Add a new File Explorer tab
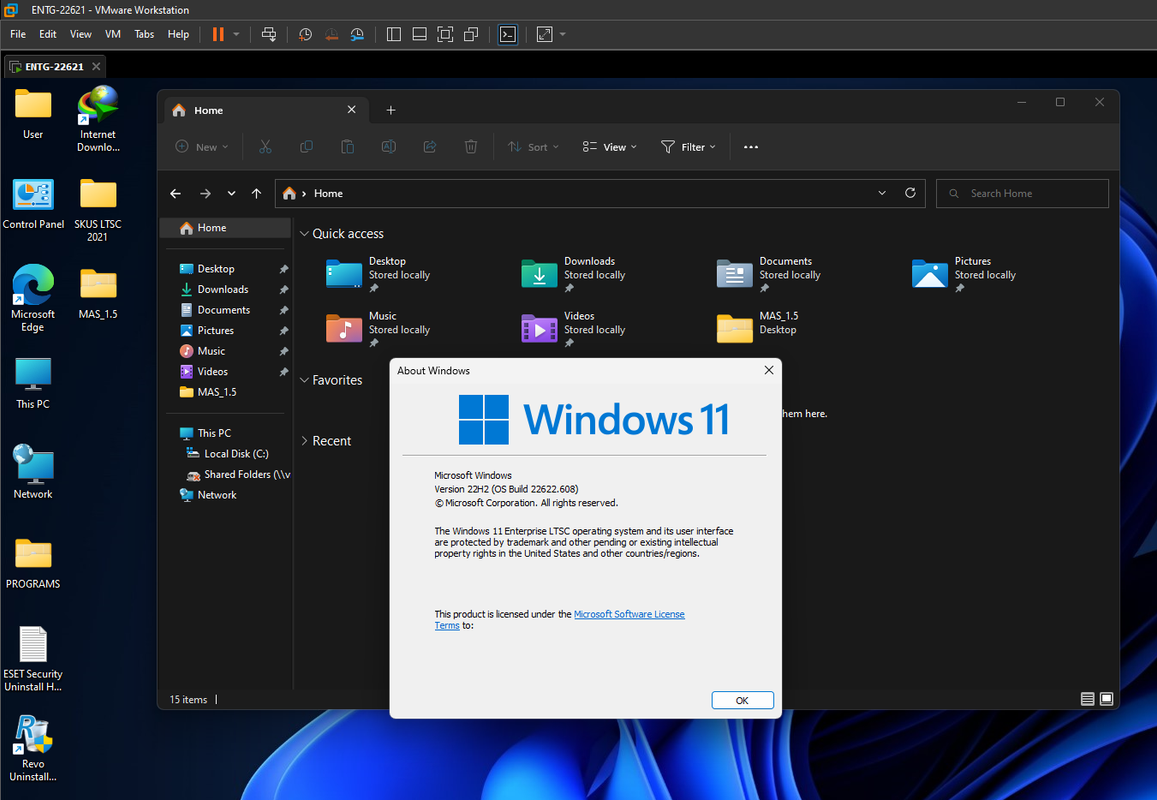This screenshot has width=1157, height=800. click(x=391, y=110)
